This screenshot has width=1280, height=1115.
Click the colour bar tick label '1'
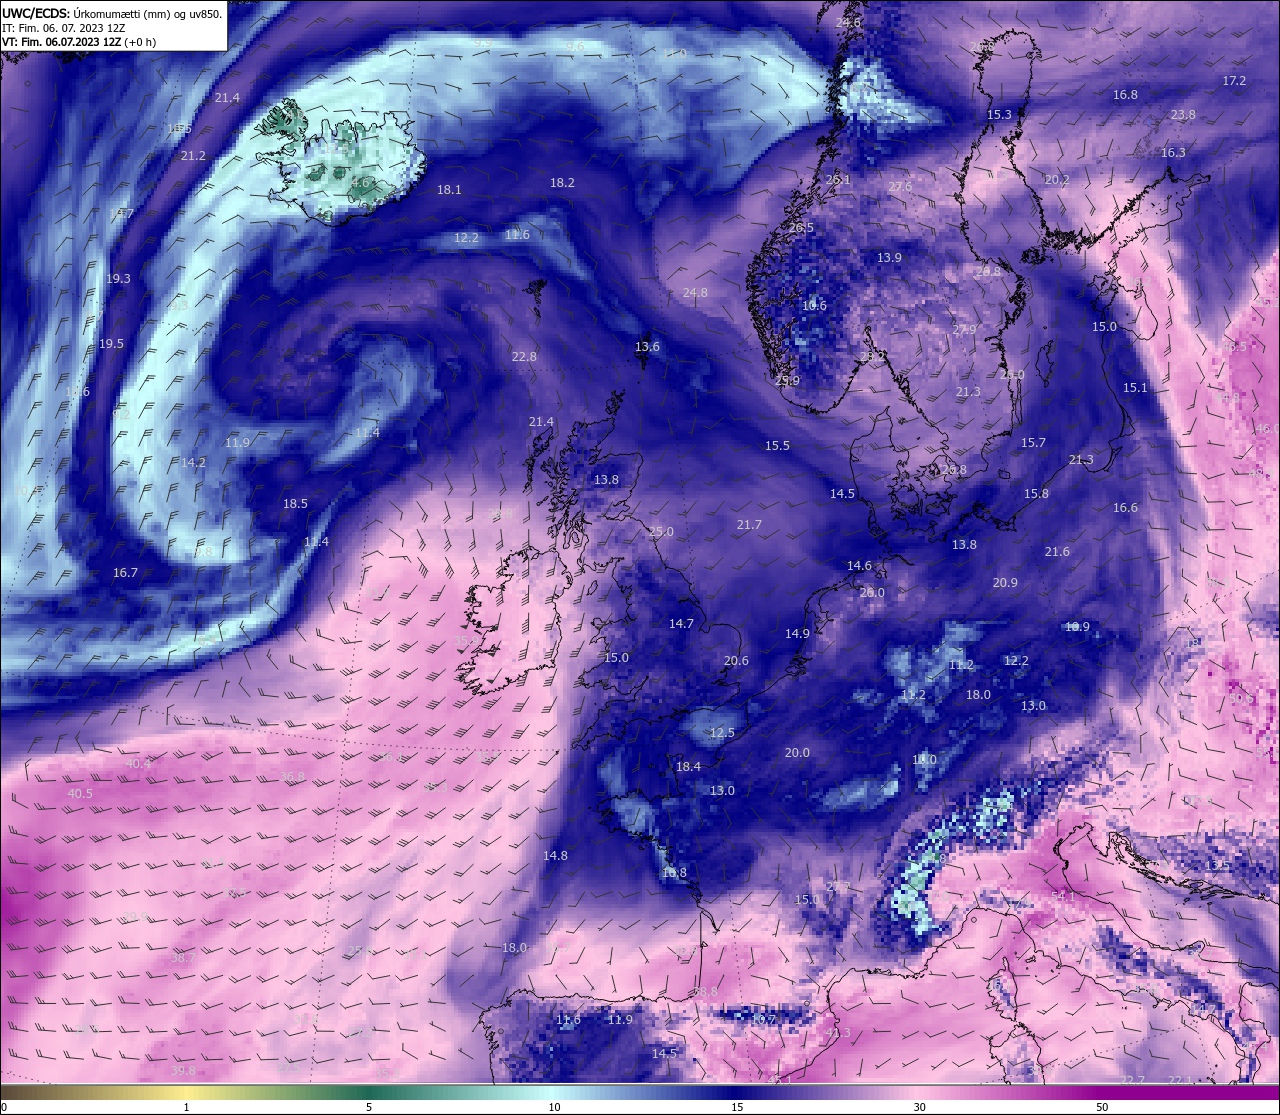tap(186, 1107)
